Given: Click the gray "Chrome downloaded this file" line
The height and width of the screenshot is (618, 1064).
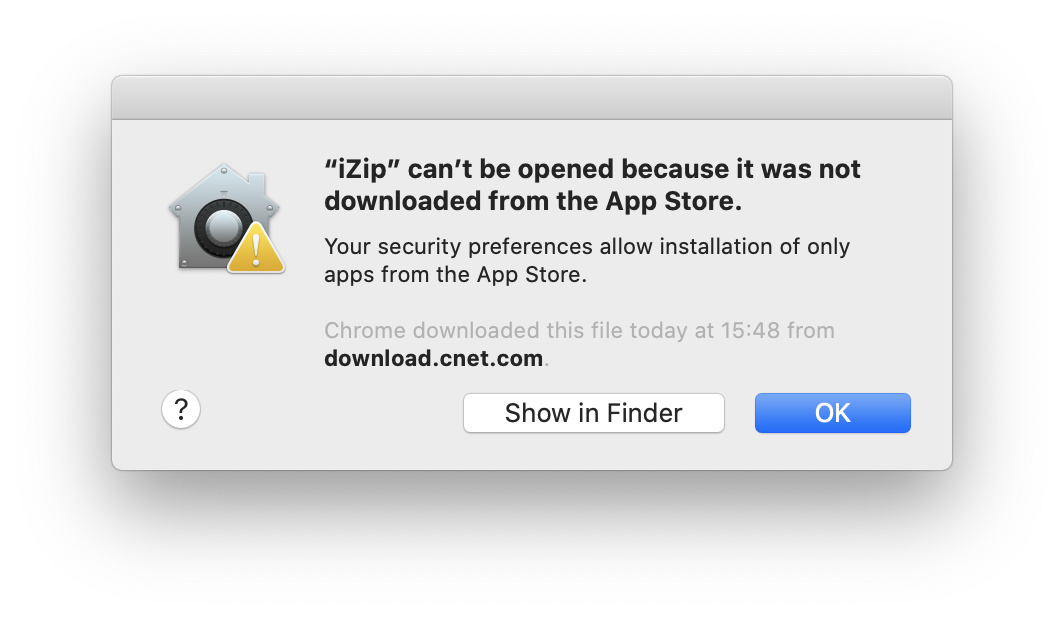Looking at the screenshot, I should click(x=580, y=330).
